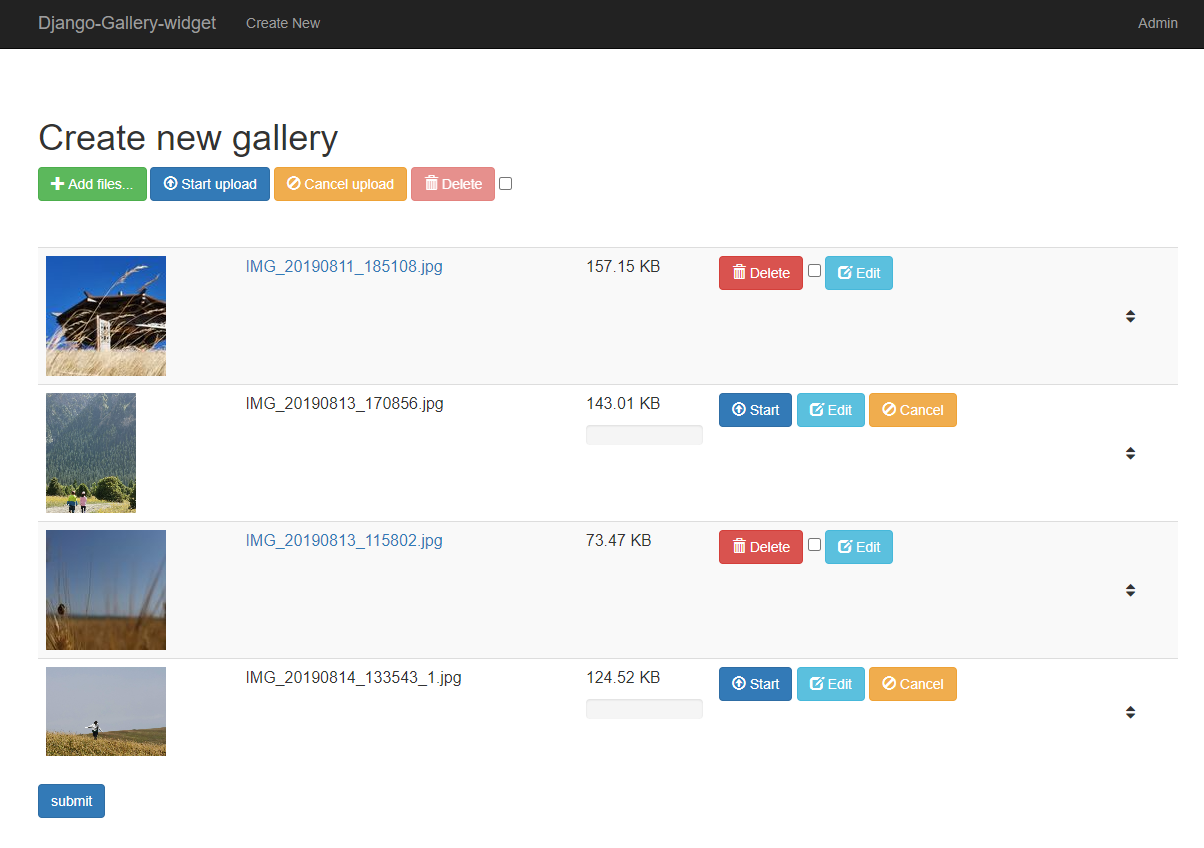Image resolution: width=1204 pixels, height=848 pixels.
Task: Toggle the select-all checkbox next to the Delete button
Action: pyautogui.click(x=505, y=183)
